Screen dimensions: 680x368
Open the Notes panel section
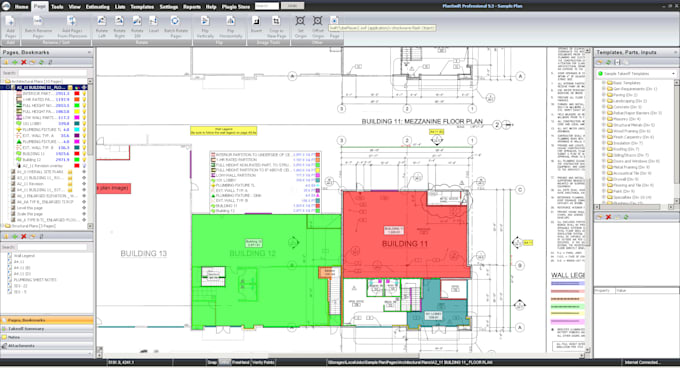[47, 337]
